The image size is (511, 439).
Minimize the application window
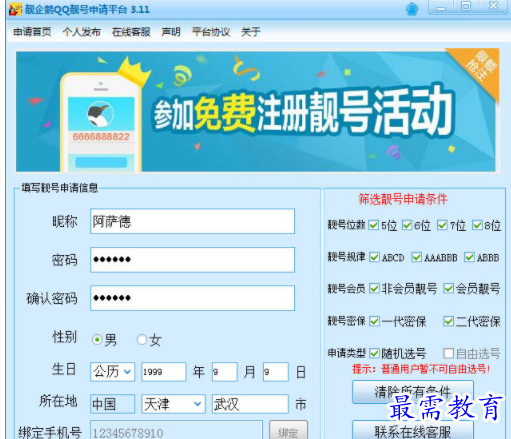441,7
